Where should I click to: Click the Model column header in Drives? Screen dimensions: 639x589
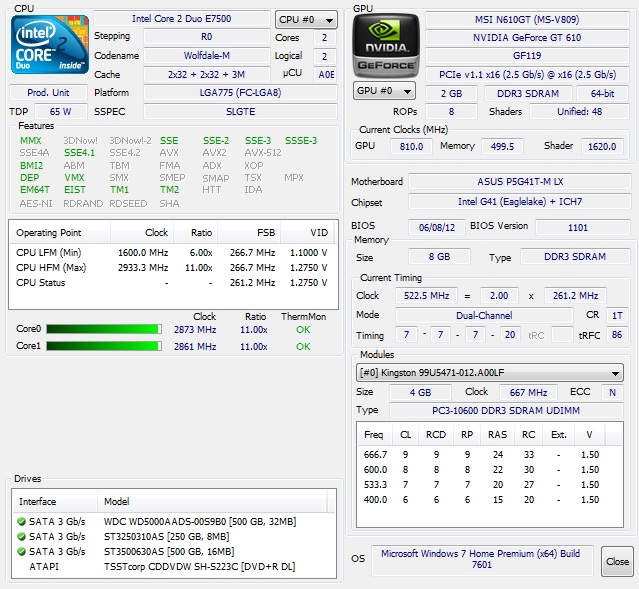(212, 501)
